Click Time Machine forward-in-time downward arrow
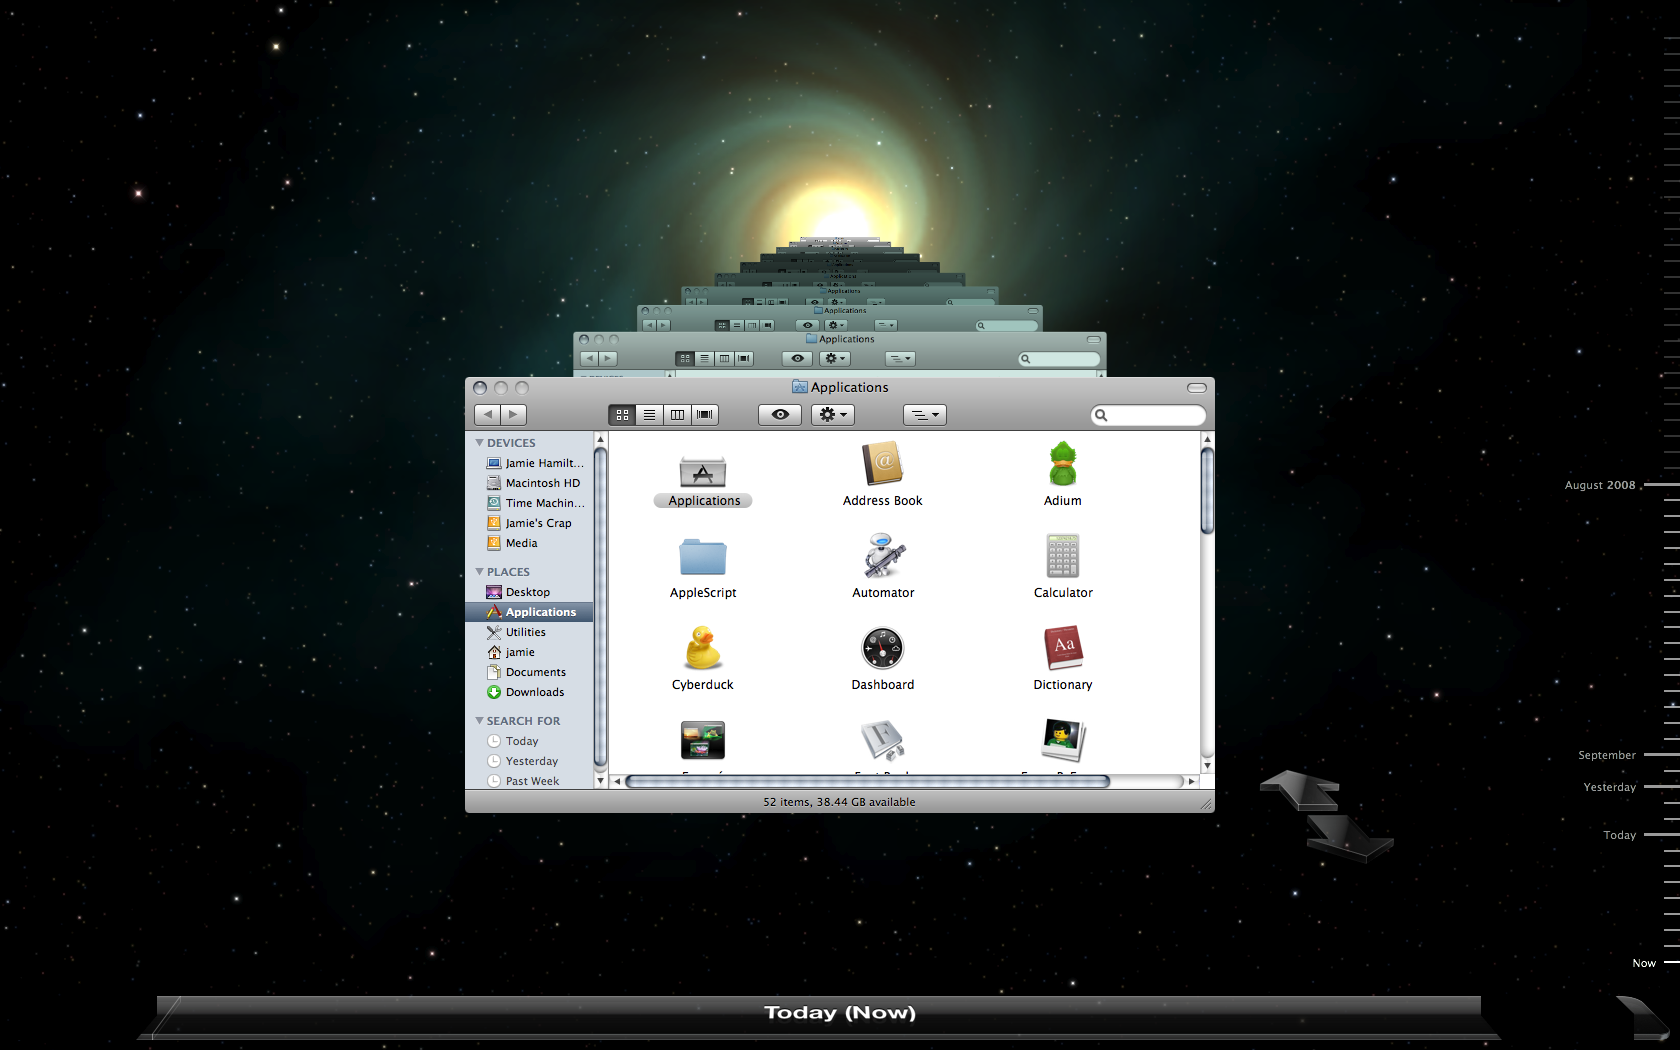Screen dimensions: 1680x1050 1350,838
